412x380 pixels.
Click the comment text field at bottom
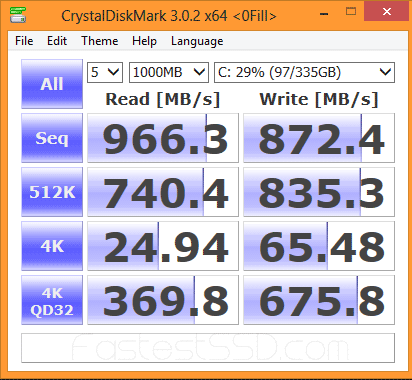click(208, 348)
